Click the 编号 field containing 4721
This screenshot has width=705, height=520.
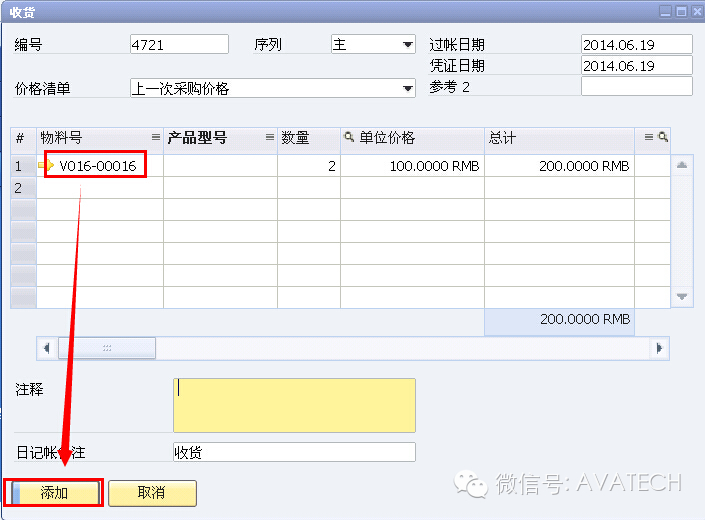[179, 44]
